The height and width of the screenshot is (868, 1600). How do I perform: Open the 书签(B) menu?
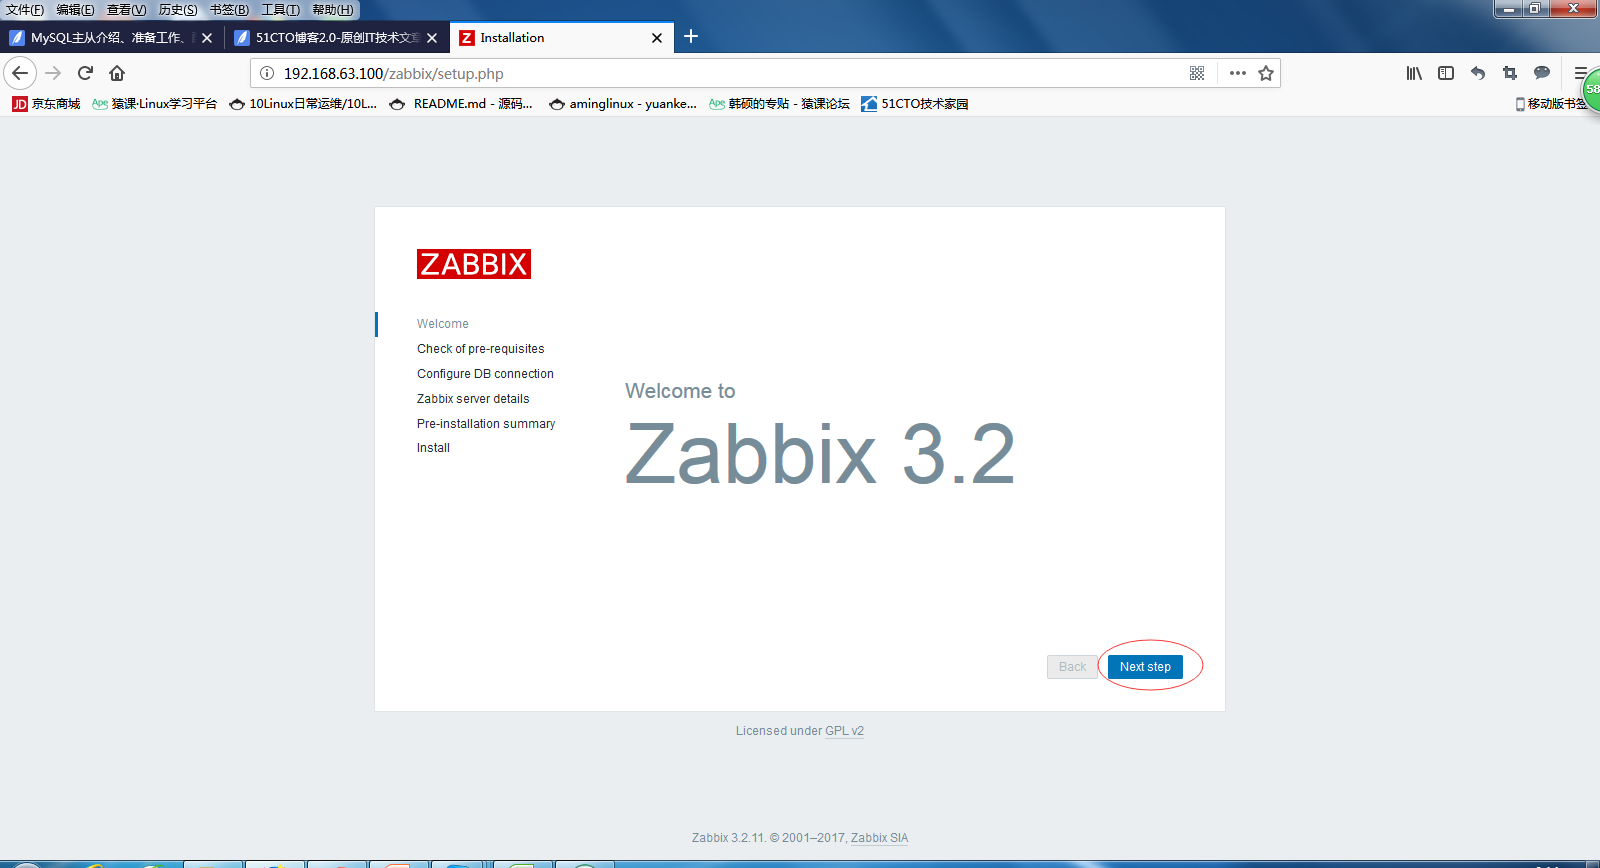coord(229,10)
